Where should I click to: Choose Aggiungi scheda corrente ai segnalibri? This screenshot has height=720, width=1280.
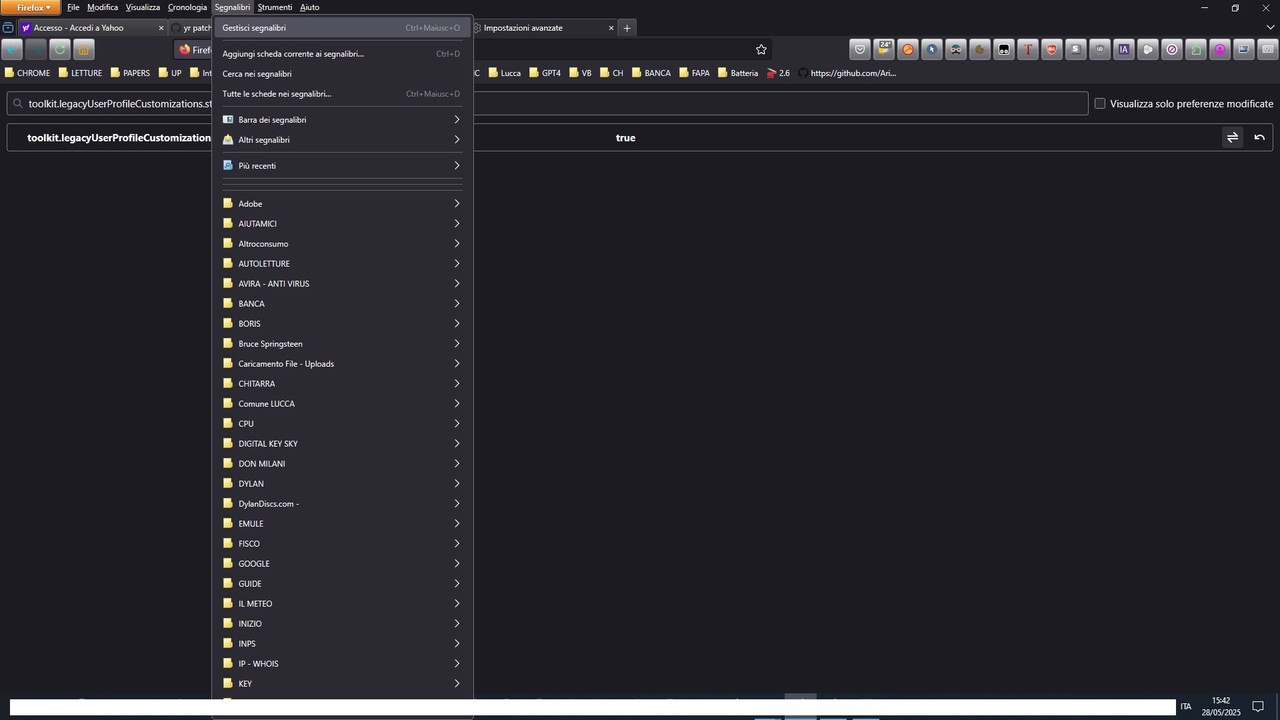click(x=342, y=53)
